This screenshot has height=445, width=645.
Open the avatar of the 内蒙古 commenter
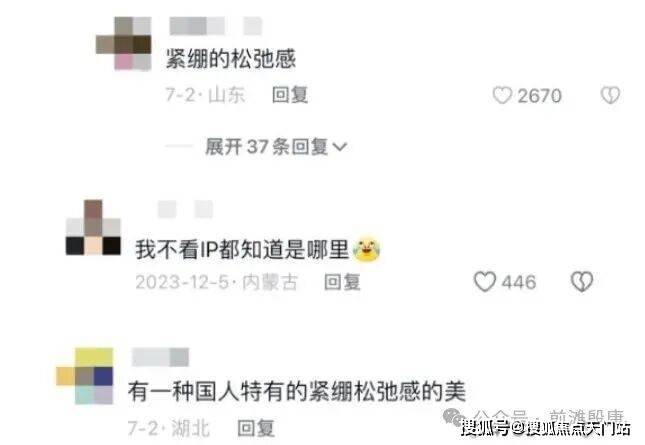(x=93, y=227)
